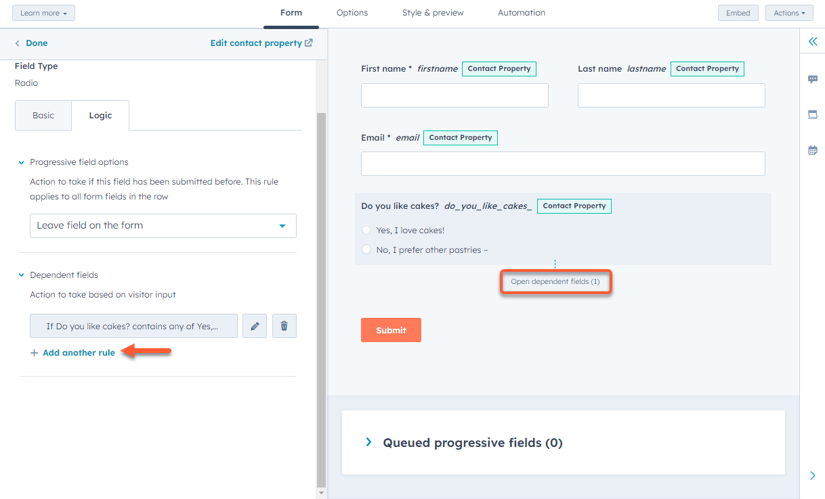Screen dimensions: 825x499
Task: Click the right chevron at bottom of sidebar
Action: click(812, 475)
